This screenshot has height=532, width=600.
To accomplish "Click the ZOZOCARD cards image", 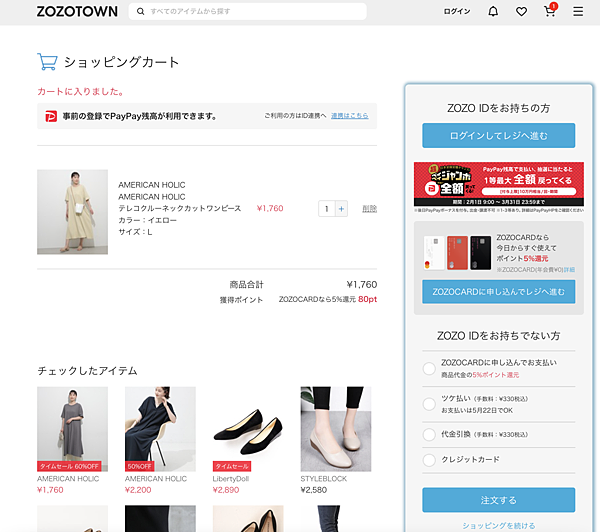I will point(458,253).
